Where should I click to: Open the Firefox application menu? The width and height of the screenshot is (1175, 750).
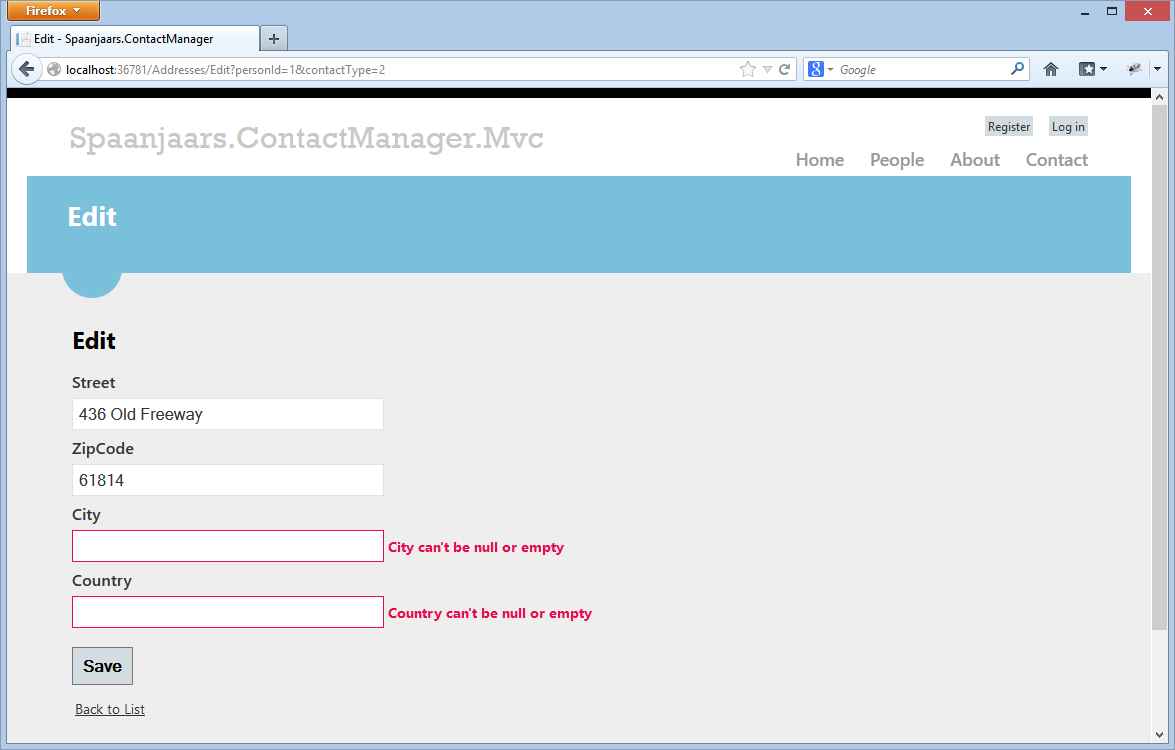pyautogui.click(x=53, y=11)
